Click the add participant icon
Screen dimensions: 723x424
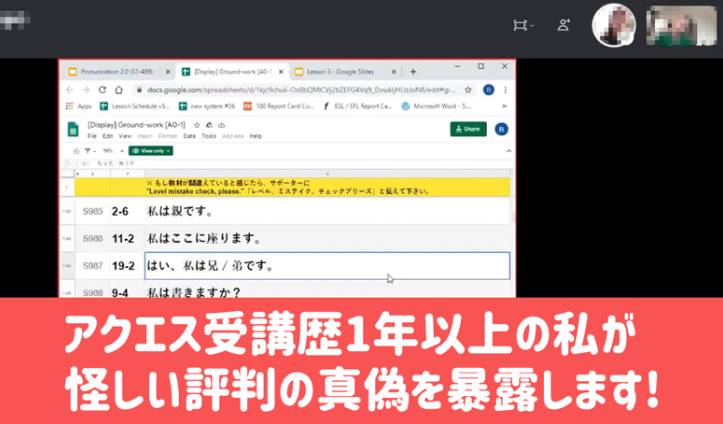(x=564, y=25)
